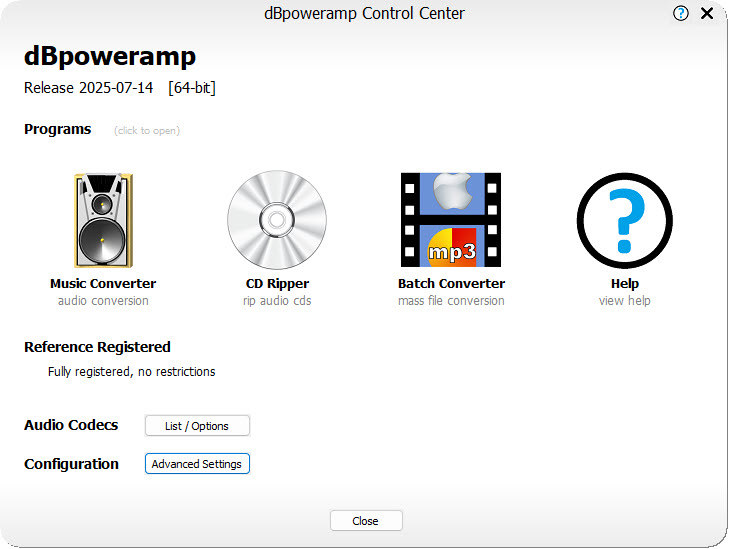Click the 'view help' subtitle

point(625,301)
